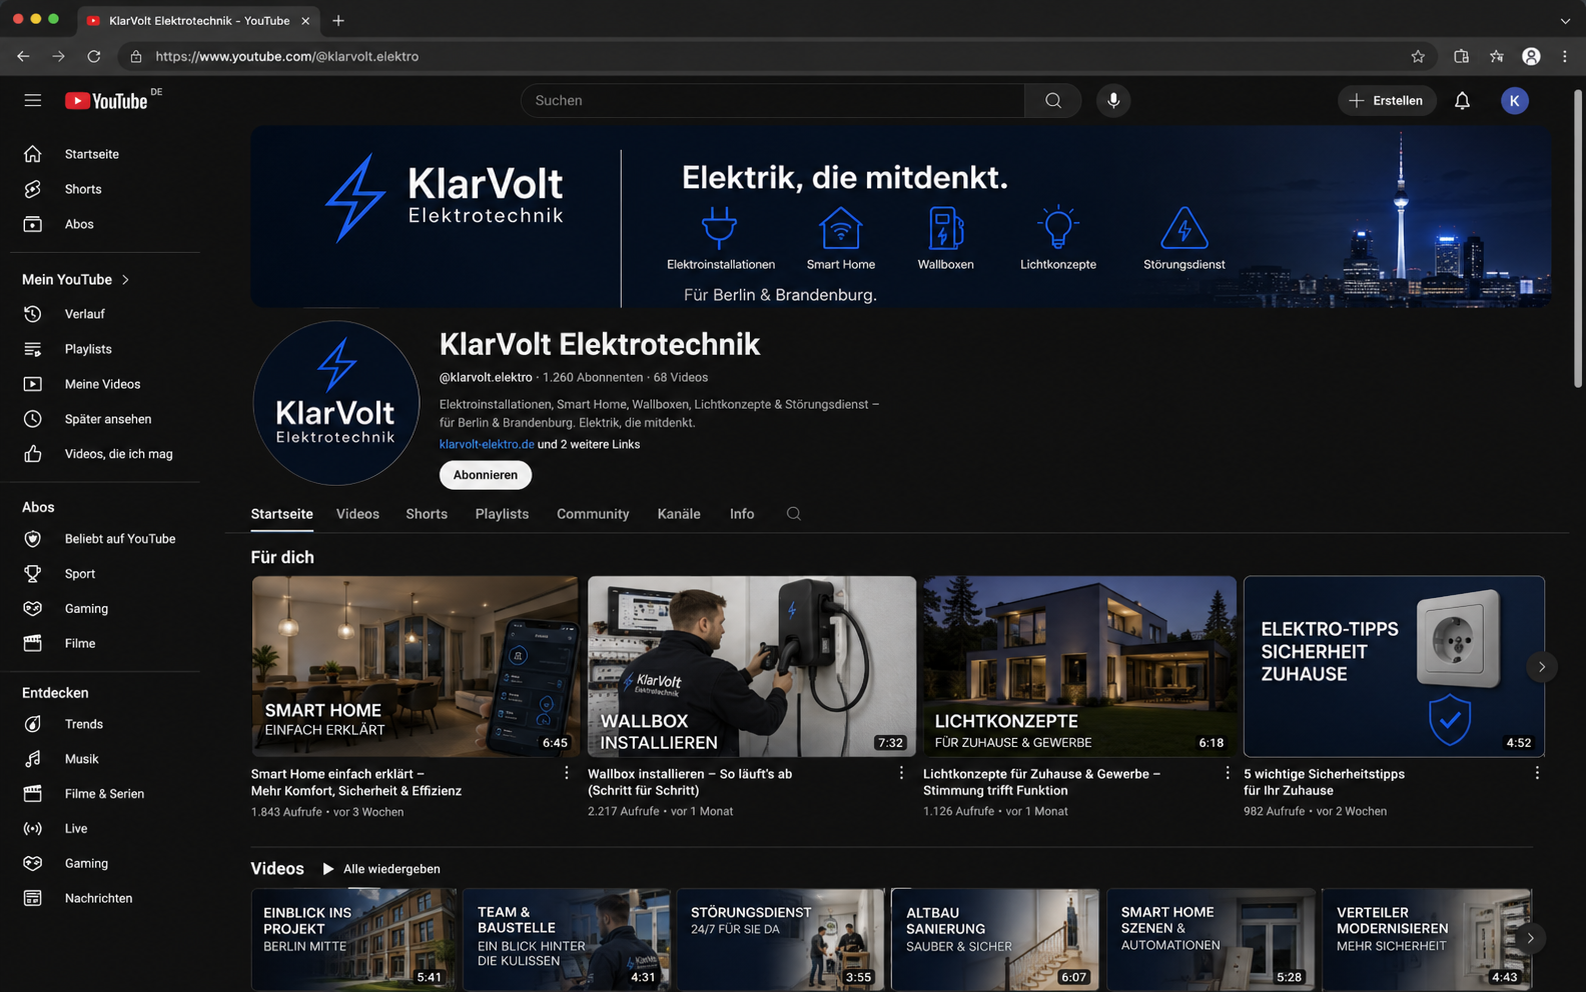
Task: Click the YouTube logo
Action: tap(108, 100)
